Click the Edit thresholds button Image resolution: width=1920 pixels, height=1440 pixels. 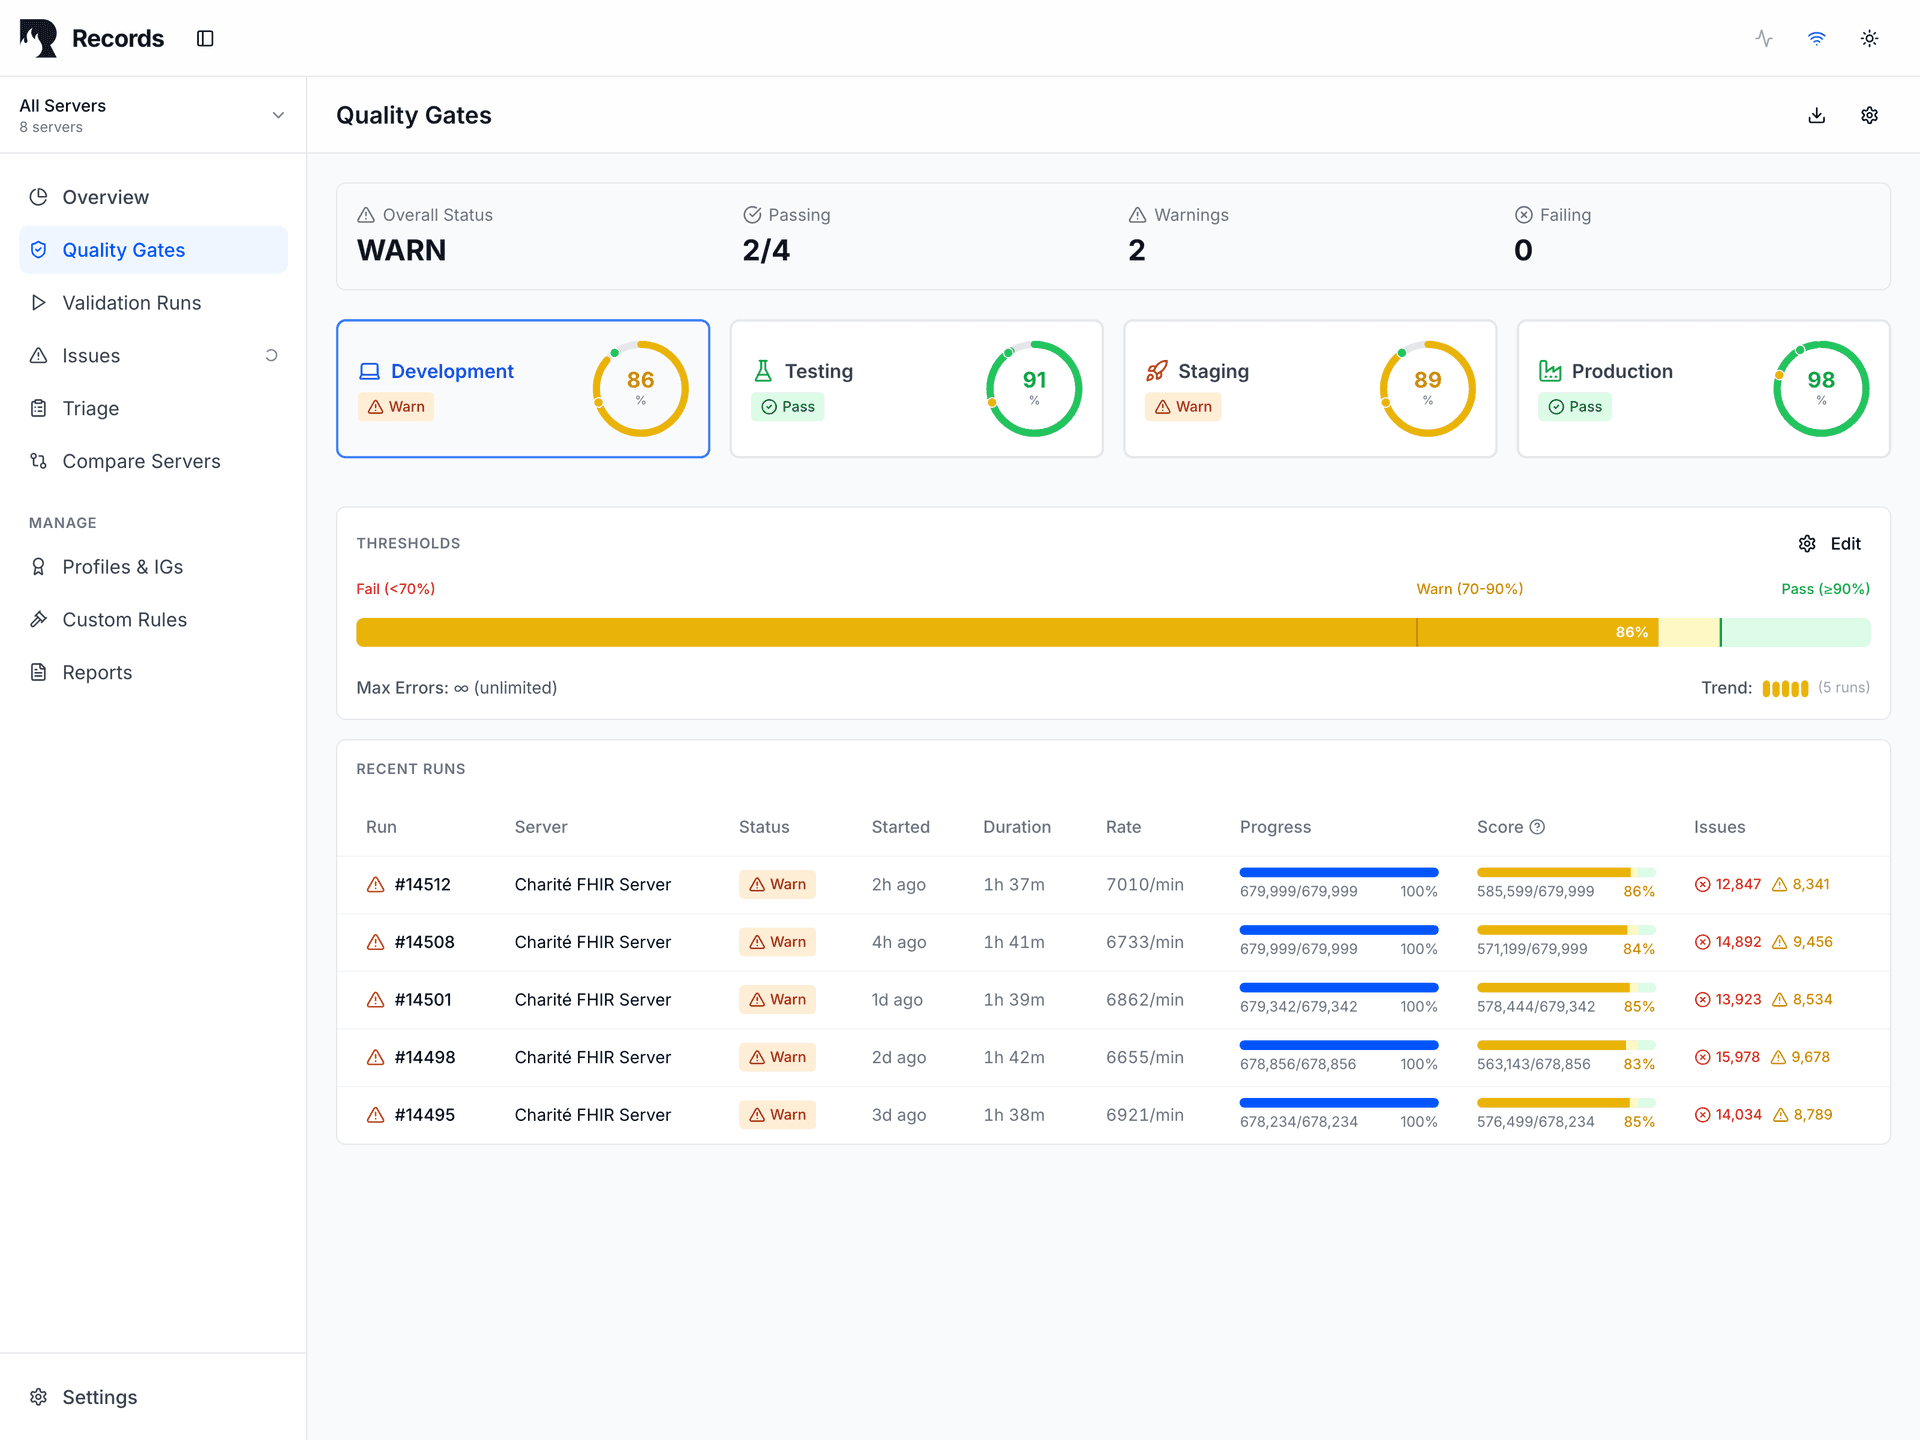click(1830, 544)
